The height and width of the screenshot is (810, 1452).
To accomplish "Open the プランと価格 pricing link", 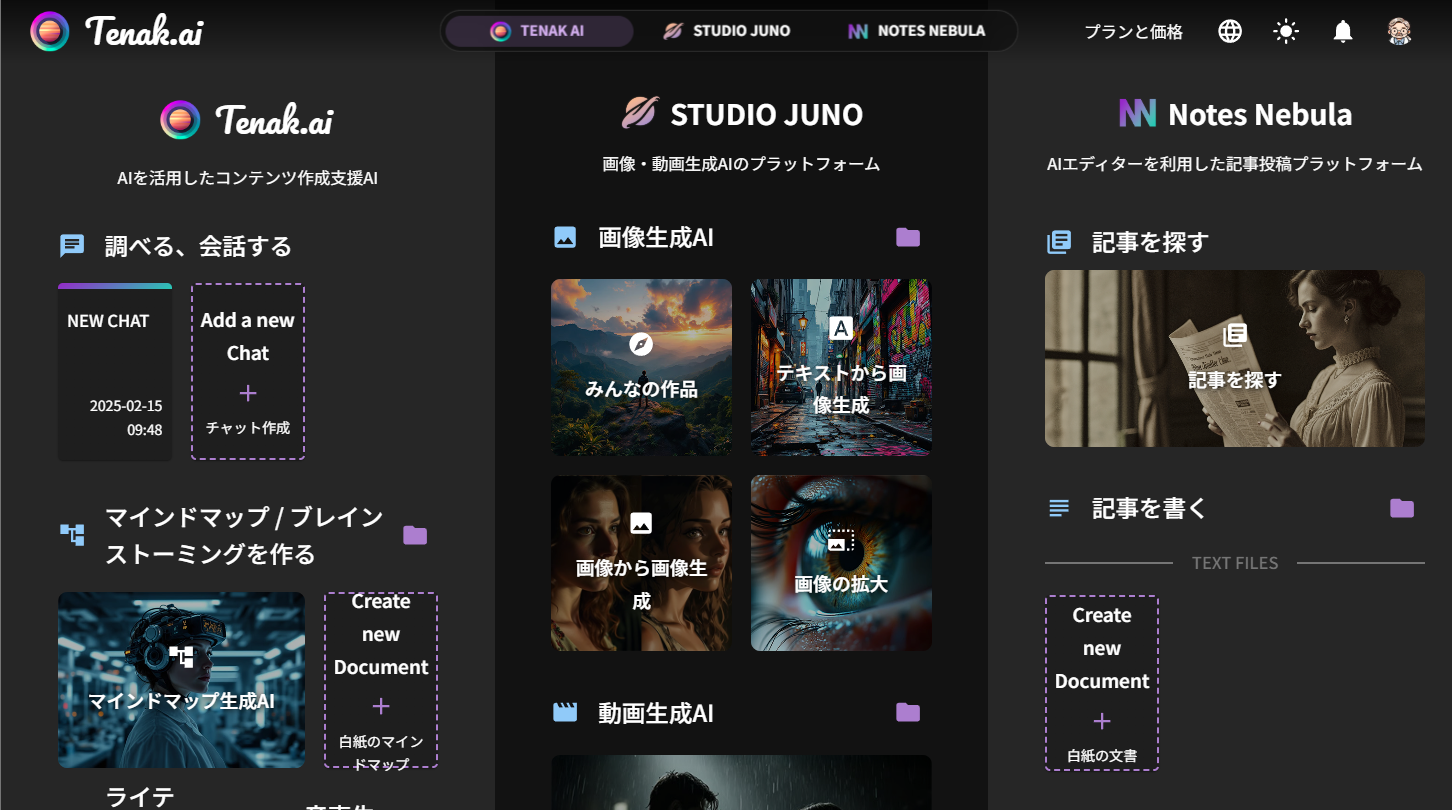I will click(x=1133, y=31).
